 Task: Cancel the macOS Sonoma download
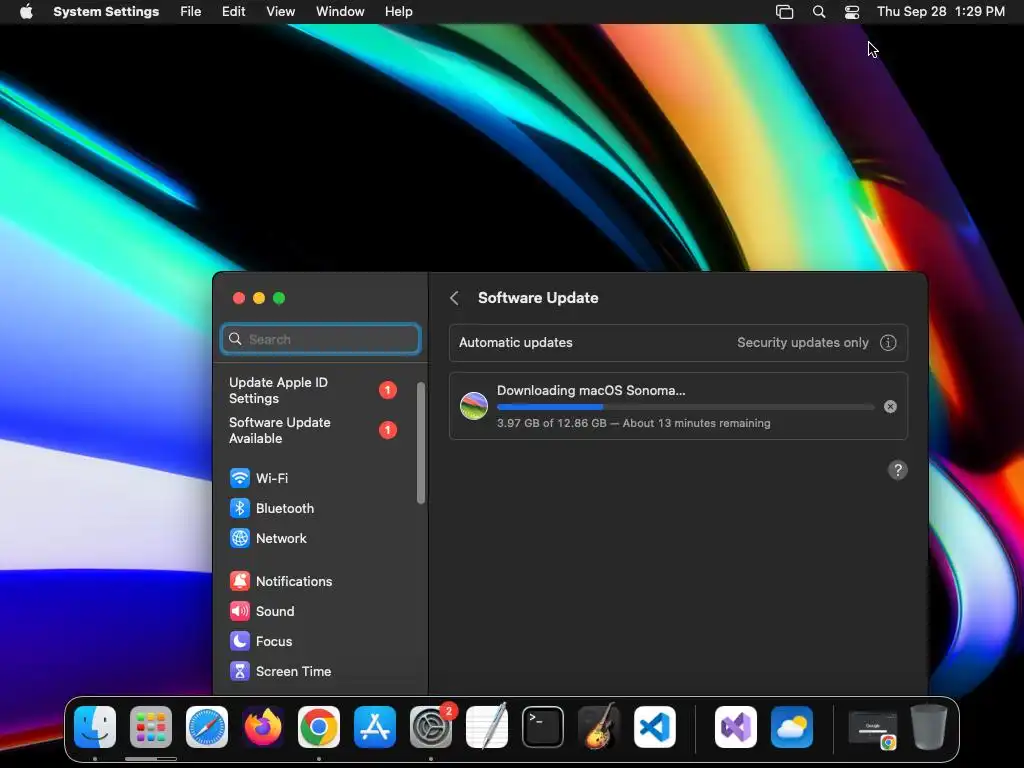pos(890,407)
